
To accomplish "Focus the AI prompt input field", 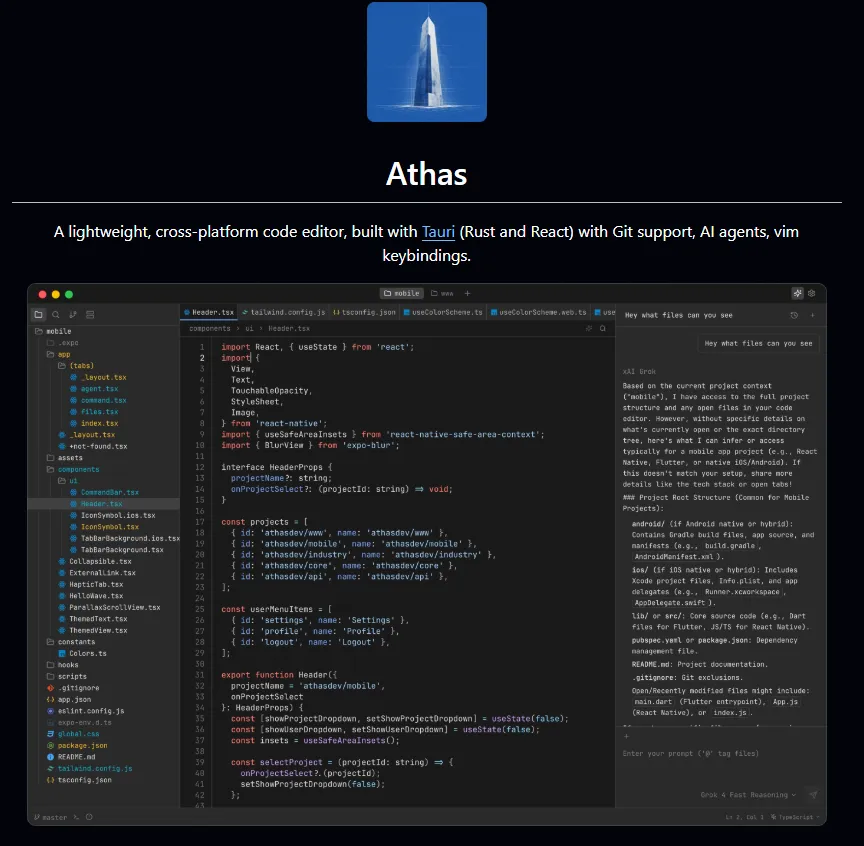I will coord(700,753).
